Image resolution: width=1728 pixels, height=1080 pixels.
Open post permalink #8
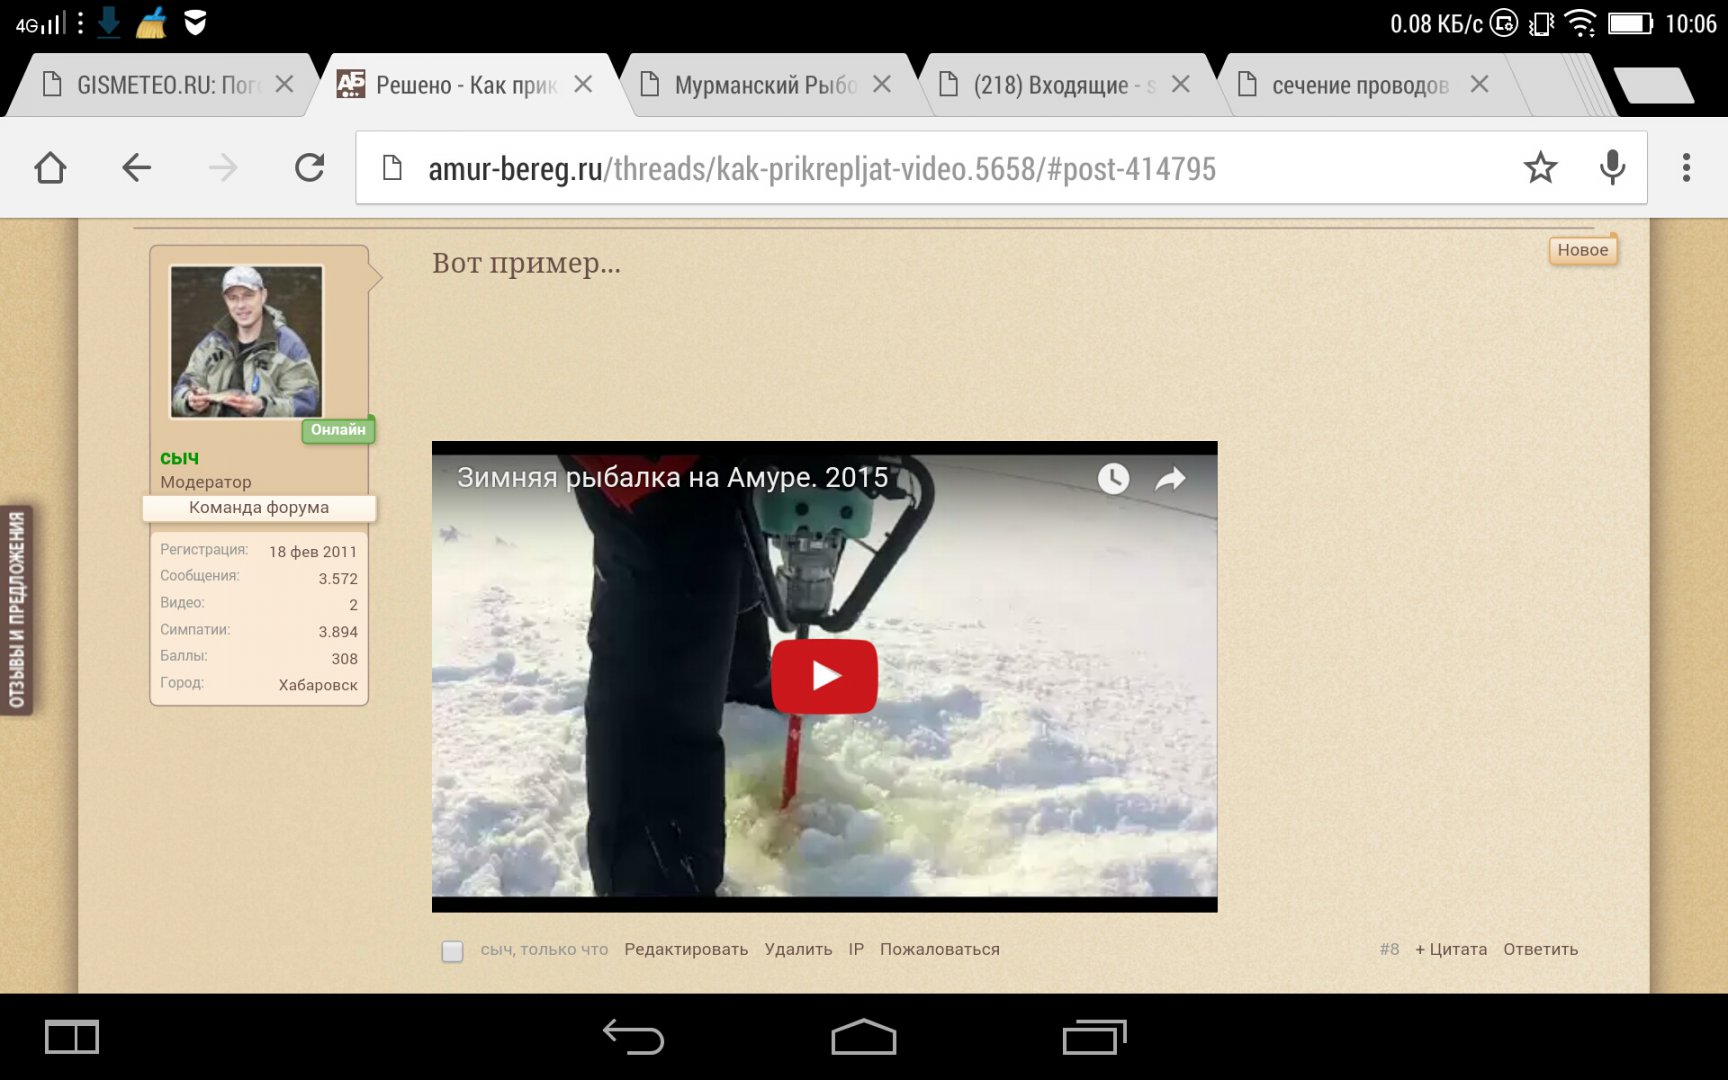tap(1389, 950)
